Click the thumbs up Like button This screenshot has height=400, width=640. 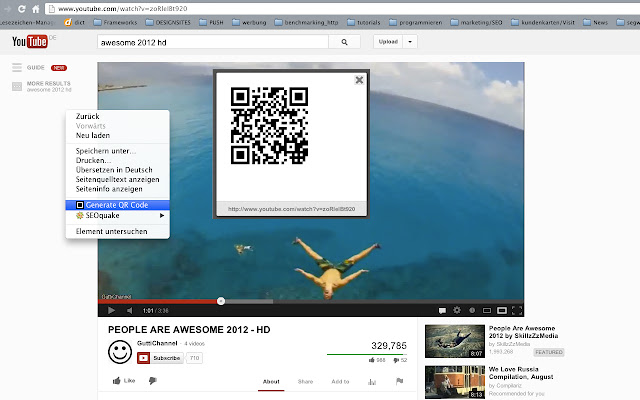124,381
